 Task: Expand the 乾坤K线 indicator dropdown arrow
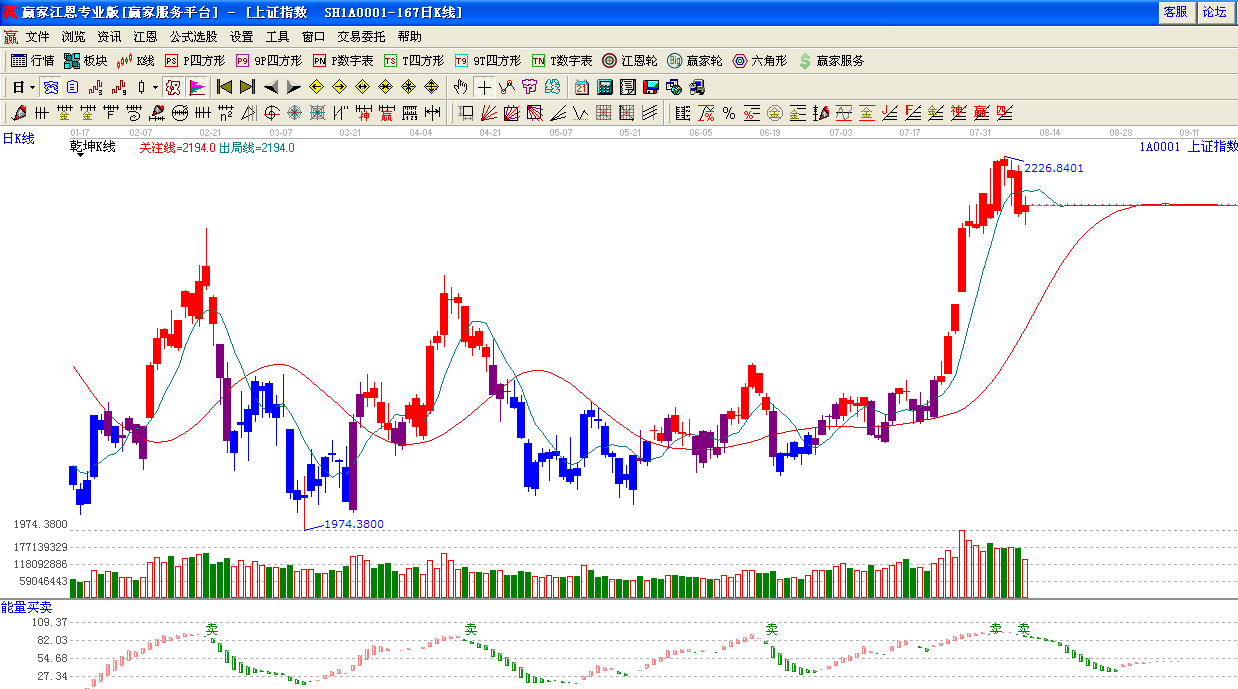pyautogui.click(x=79, y=156)
